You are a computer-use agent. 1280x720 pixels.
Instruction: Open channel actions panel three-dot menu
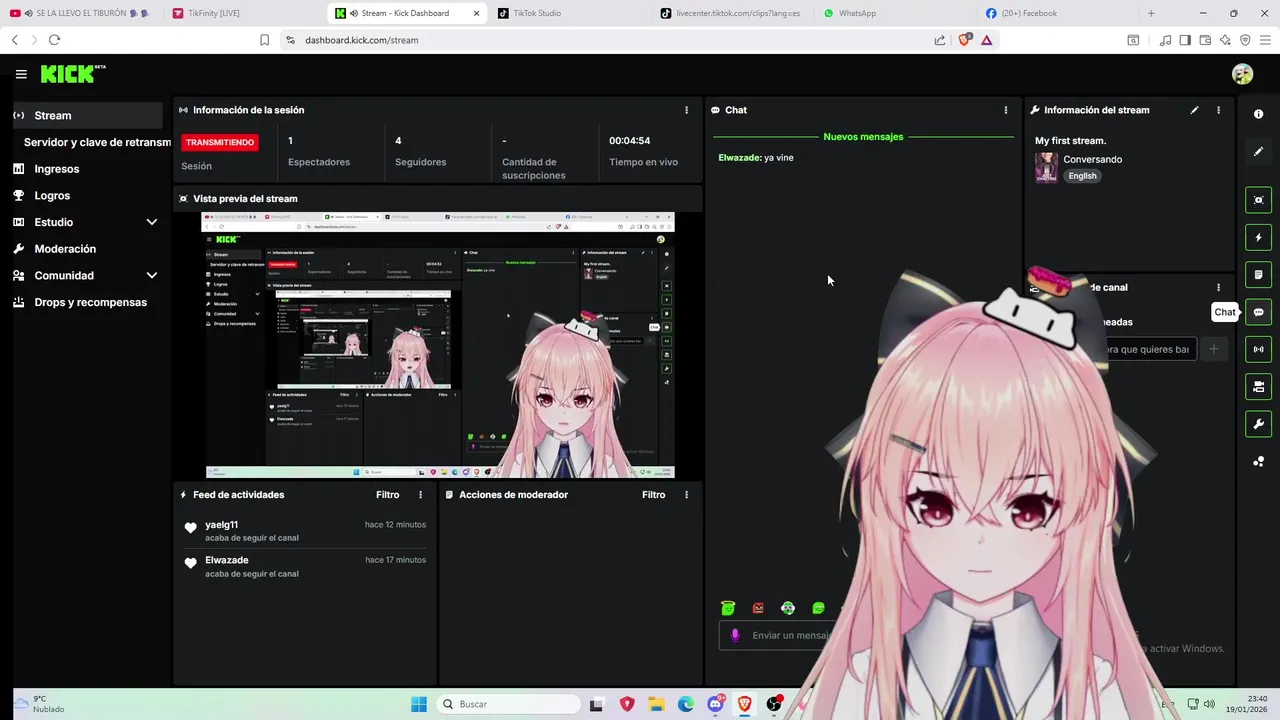pos(1218,287)
